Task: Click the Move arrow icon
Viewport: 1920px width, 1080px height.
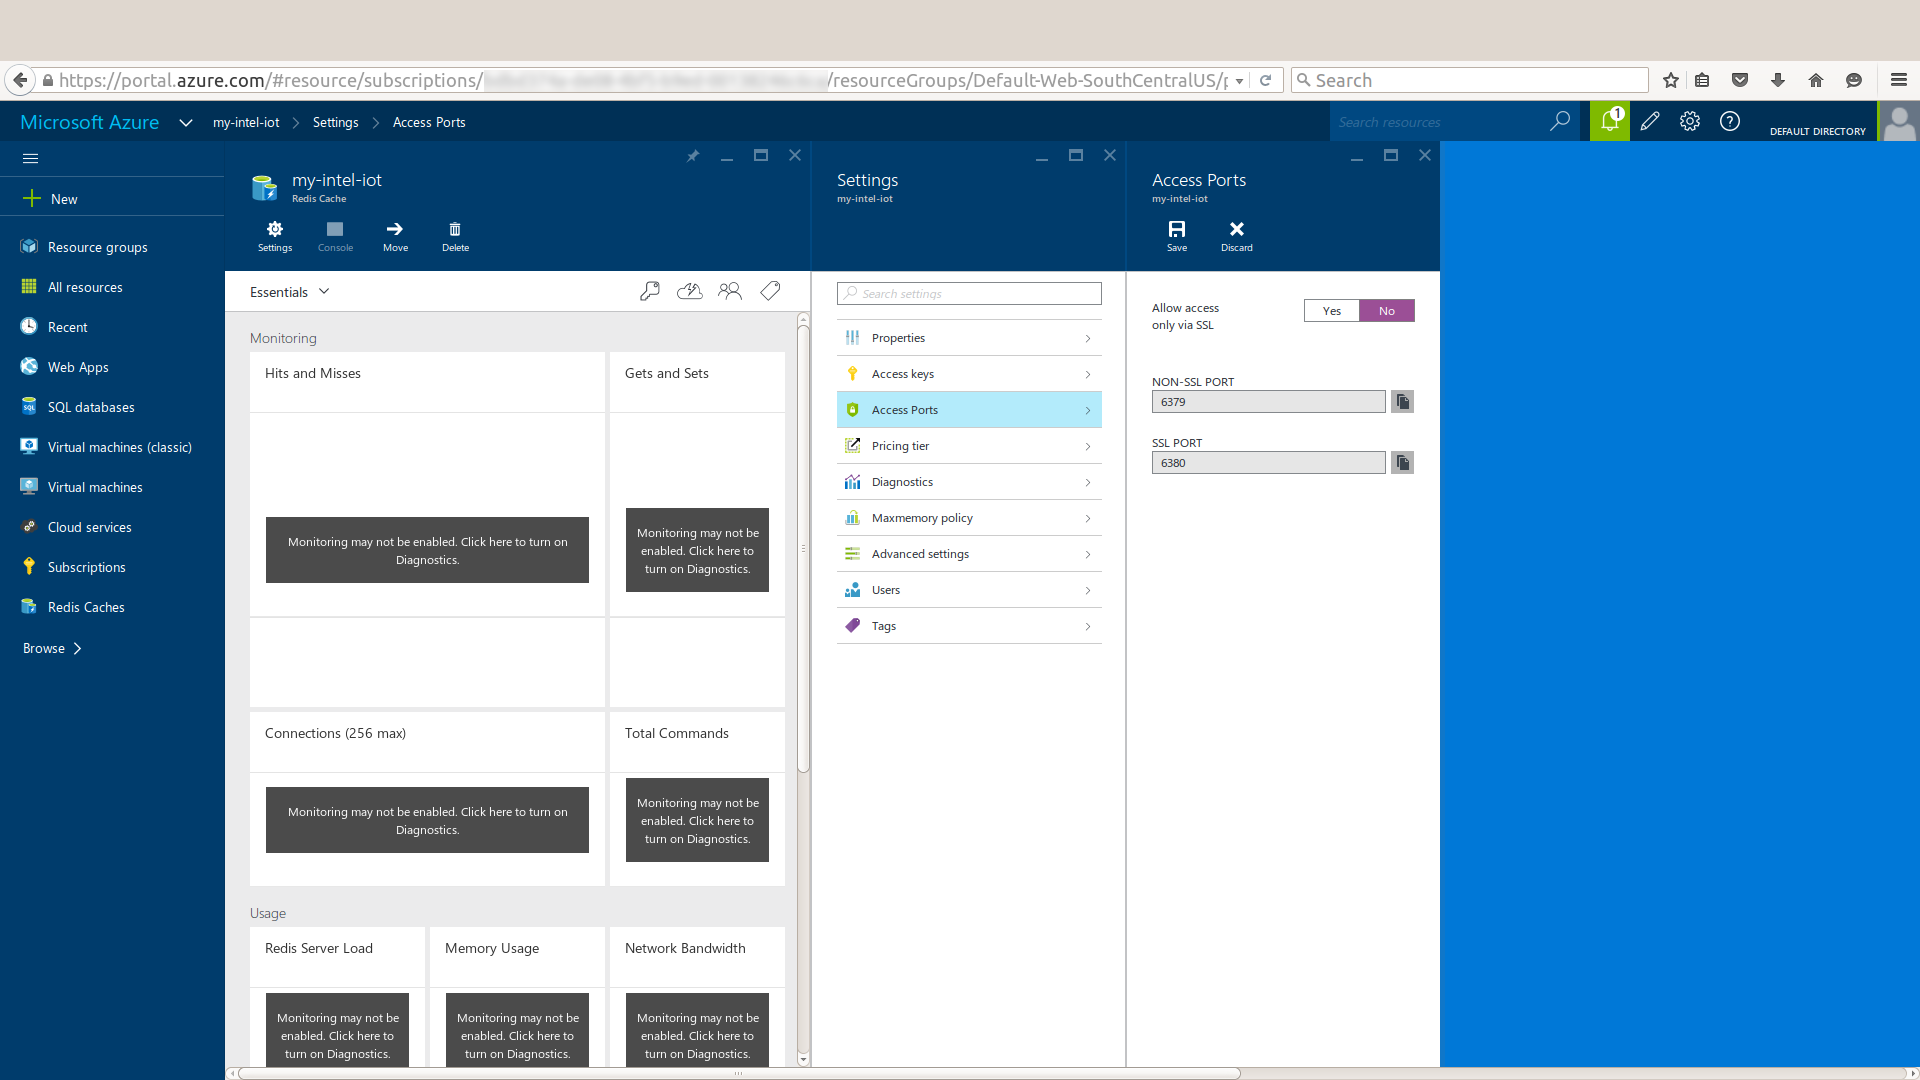Action: click(x=395, y=235)
